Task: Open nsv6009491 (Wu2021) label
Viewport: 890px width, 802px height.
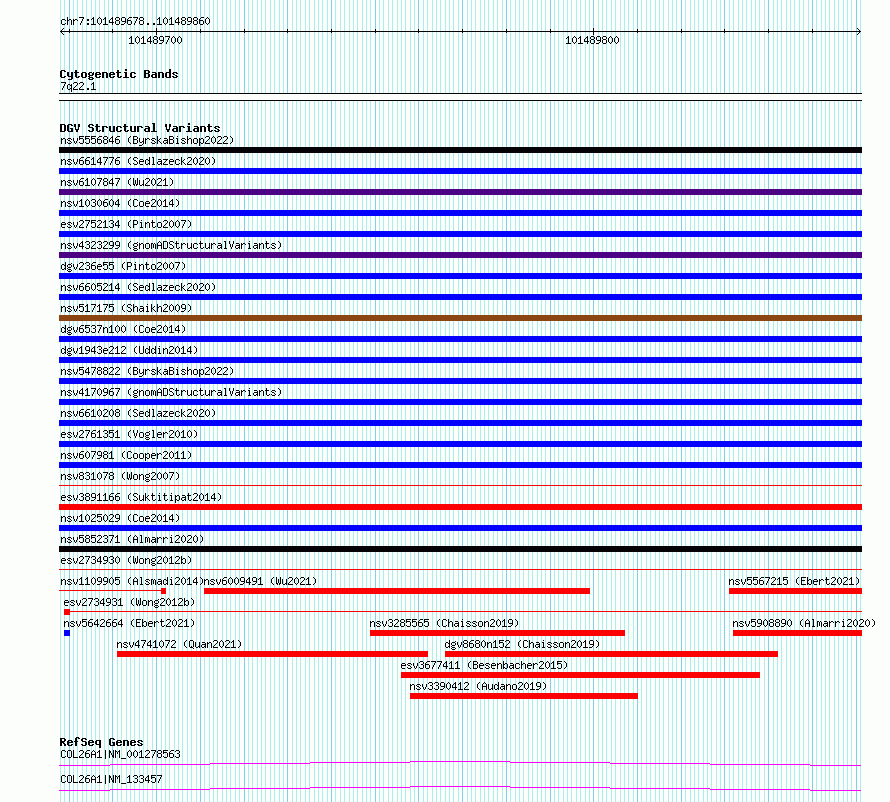Action: 260,581
